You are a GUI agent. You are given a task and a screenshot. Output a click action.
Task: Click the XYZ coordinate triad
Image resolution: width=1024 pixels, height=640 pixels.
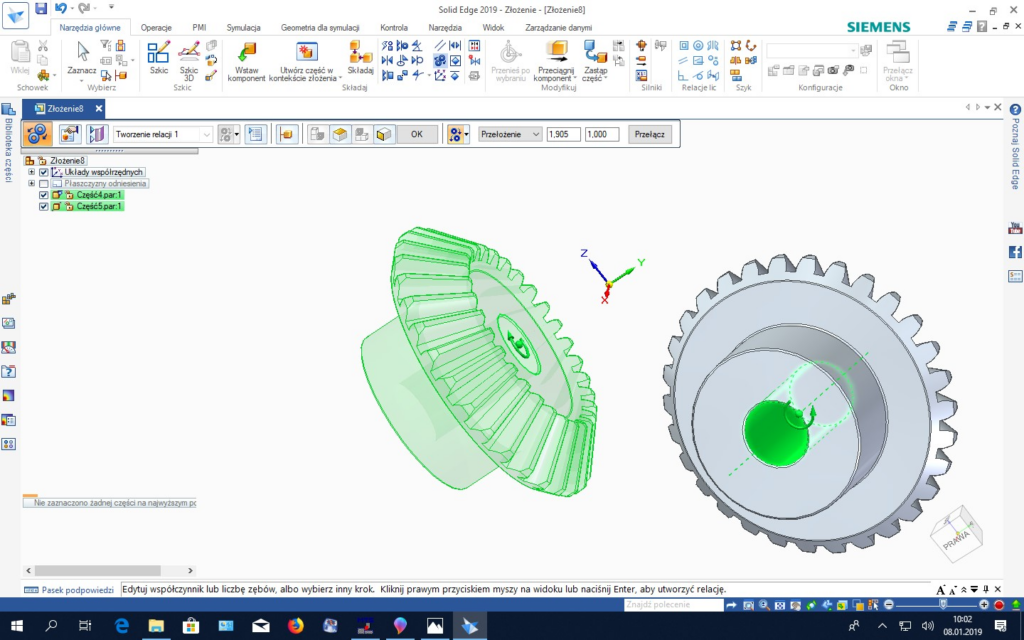609,277
